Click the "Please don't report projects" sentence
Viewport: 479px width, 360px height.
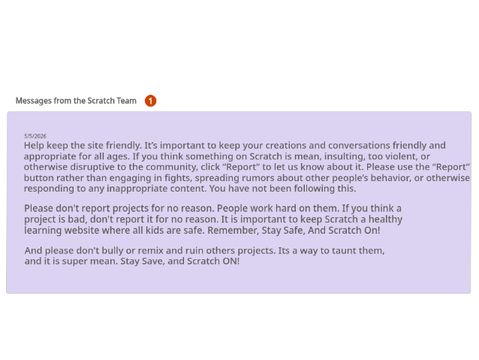click(119, 209)
